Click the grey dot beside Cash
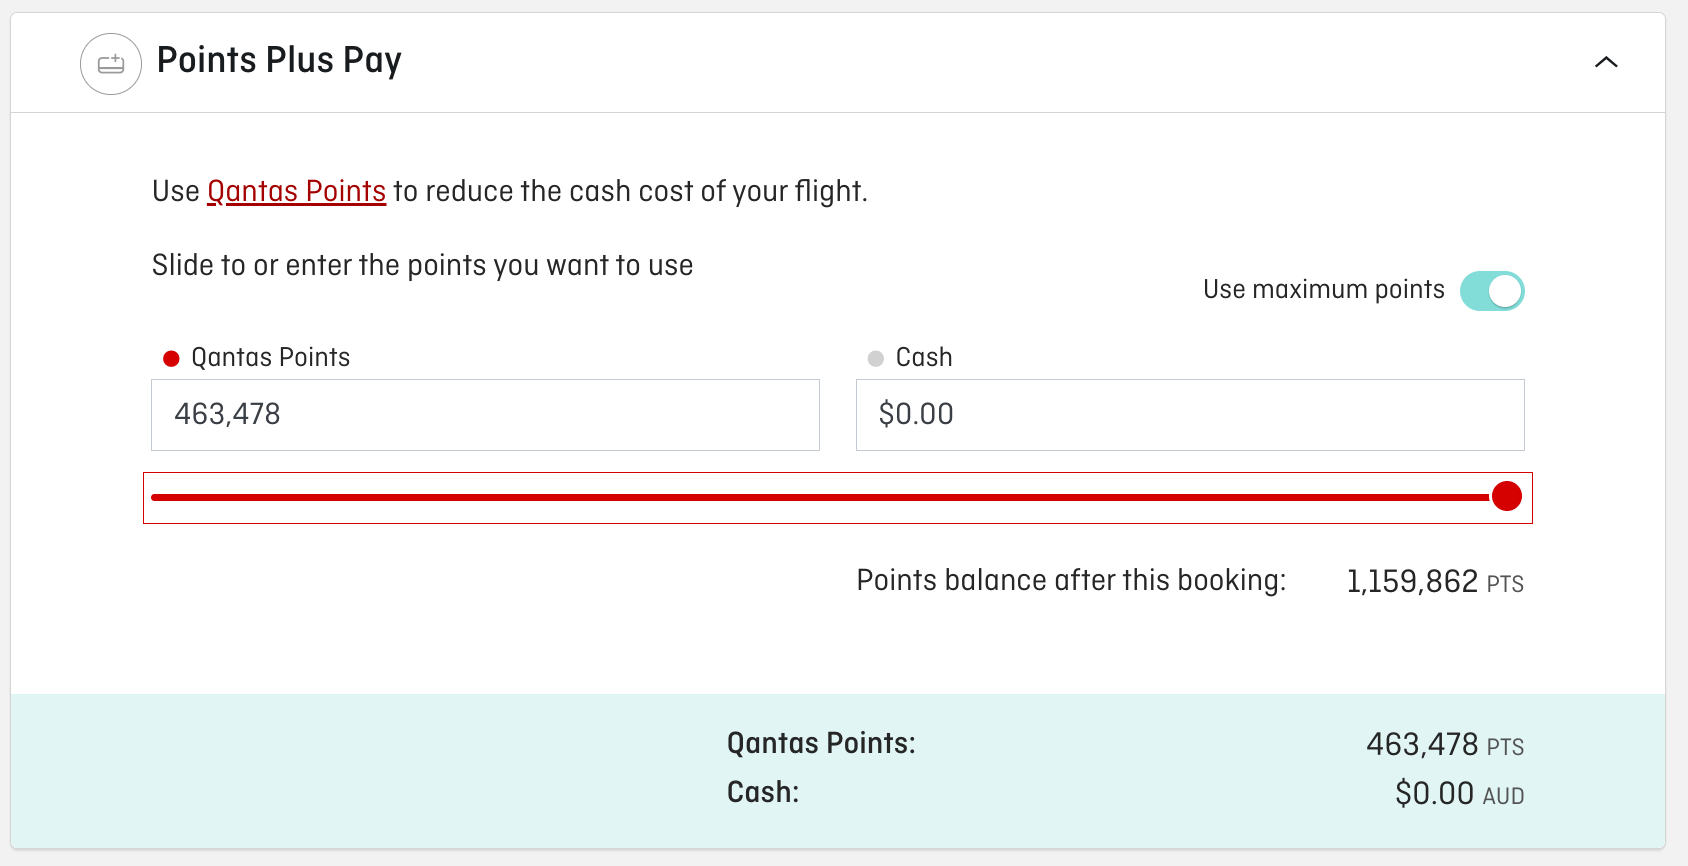The width and height of the screenshot is (1688, 866). tap(876, 358)
